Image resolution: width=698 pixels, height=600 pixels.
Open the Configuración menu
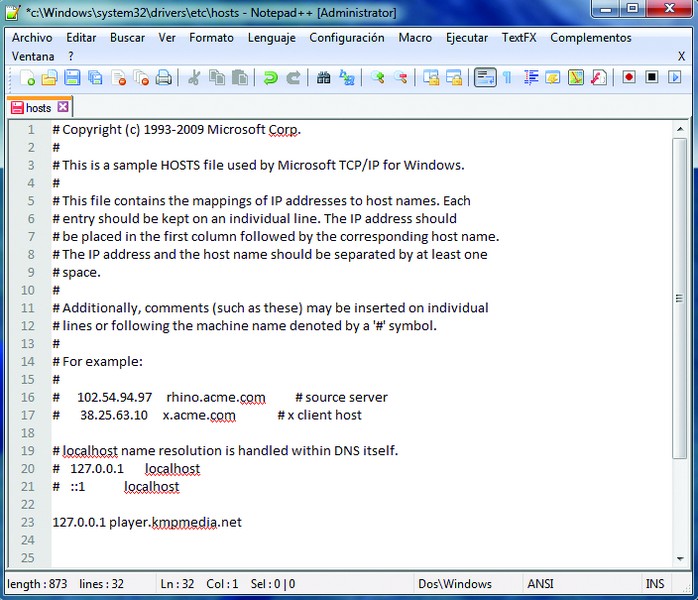pos(347,38)
